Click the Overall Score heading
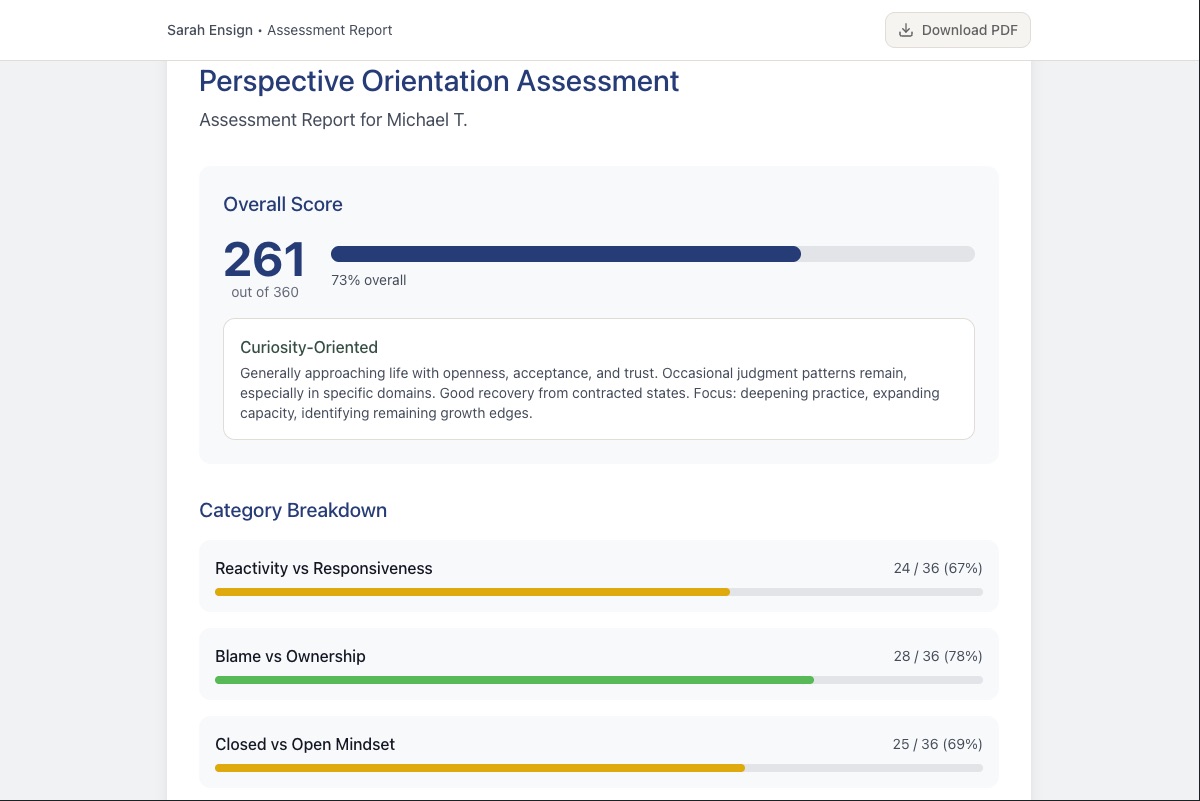The height and width of the screenshot is (801, 1200). click(283, 204)
